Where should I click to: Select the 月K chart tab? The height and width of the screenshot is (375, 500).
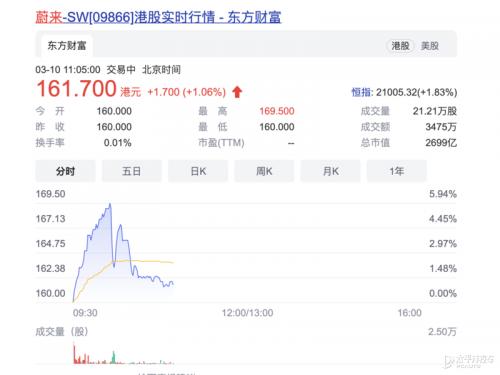coord(330,171)
